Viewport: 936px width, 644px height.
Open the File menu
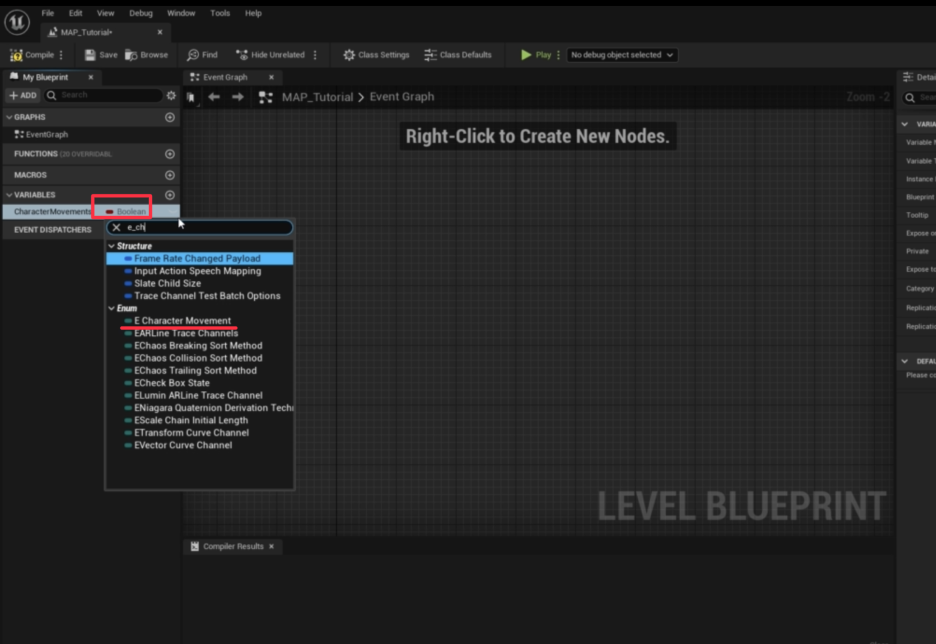(48, 13)
